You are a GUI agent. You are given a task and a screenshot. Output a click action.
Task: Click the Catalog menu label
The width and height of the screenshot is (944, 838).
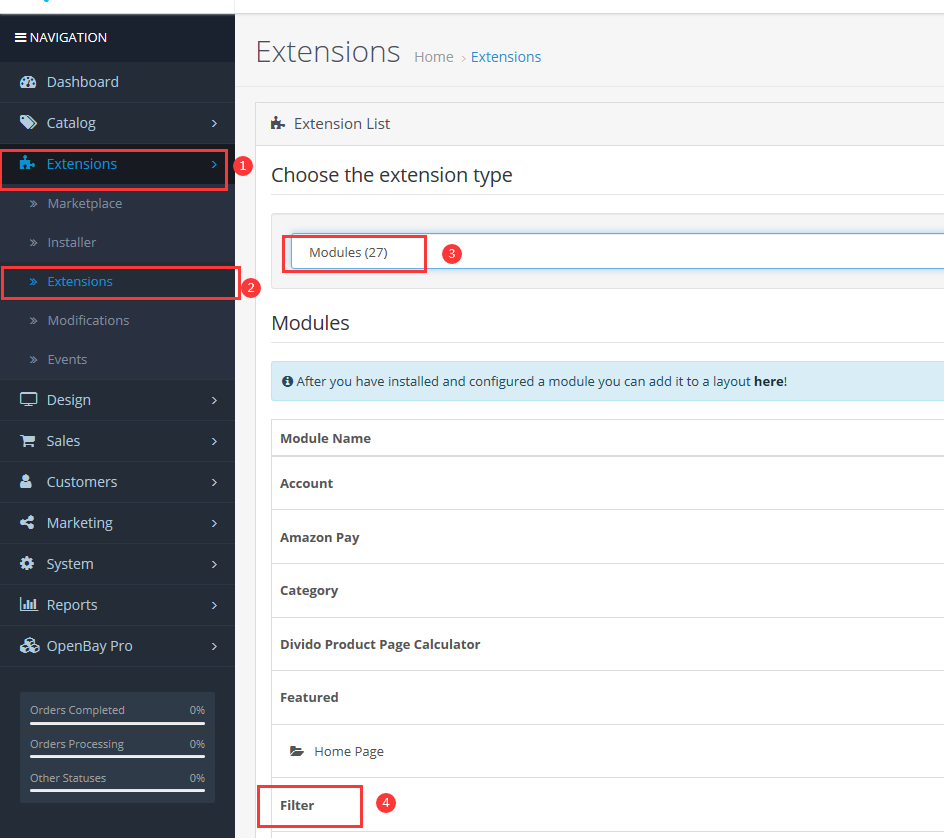[x=71, y=123]
